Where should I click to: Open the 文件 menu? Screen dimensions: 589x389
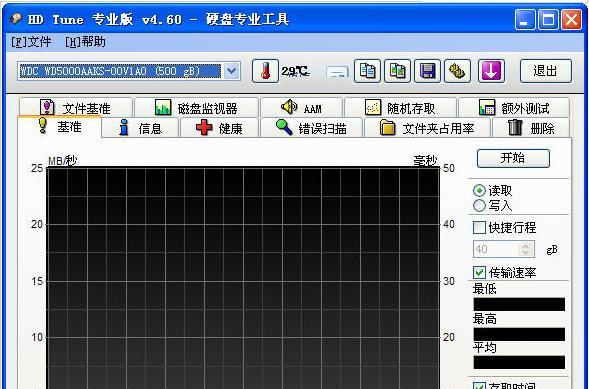31,42
